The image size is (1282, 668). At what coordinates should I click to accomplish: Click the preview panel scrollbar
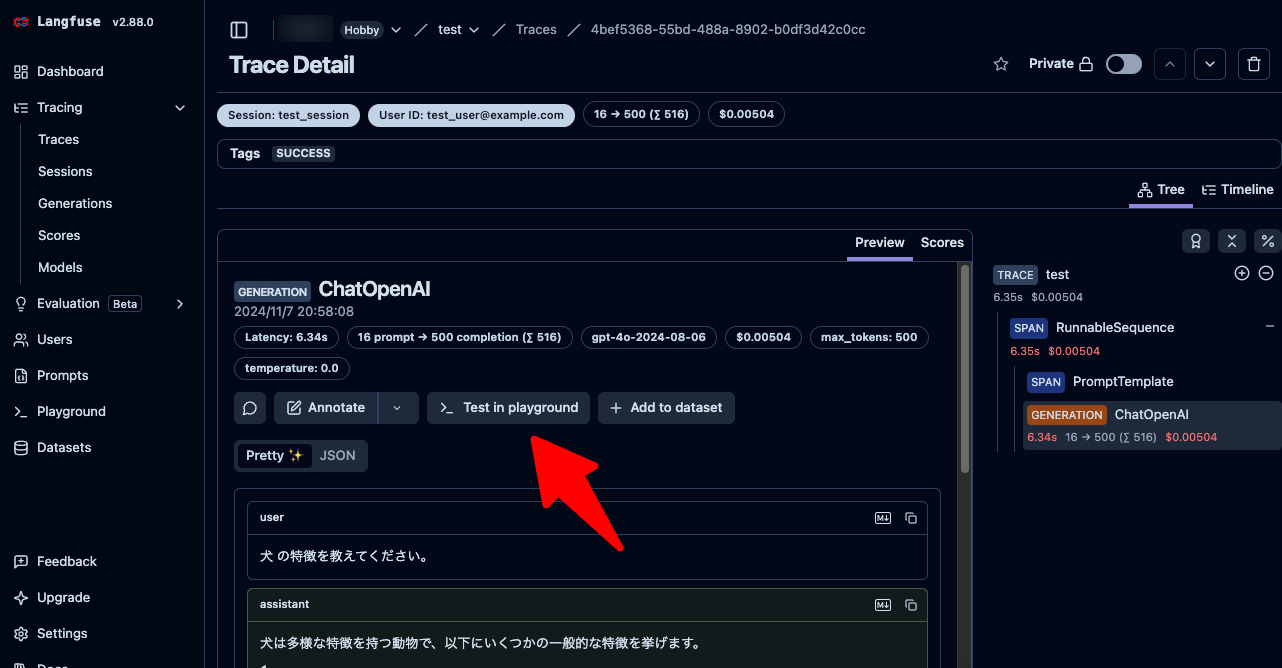[x=965, y=368]
